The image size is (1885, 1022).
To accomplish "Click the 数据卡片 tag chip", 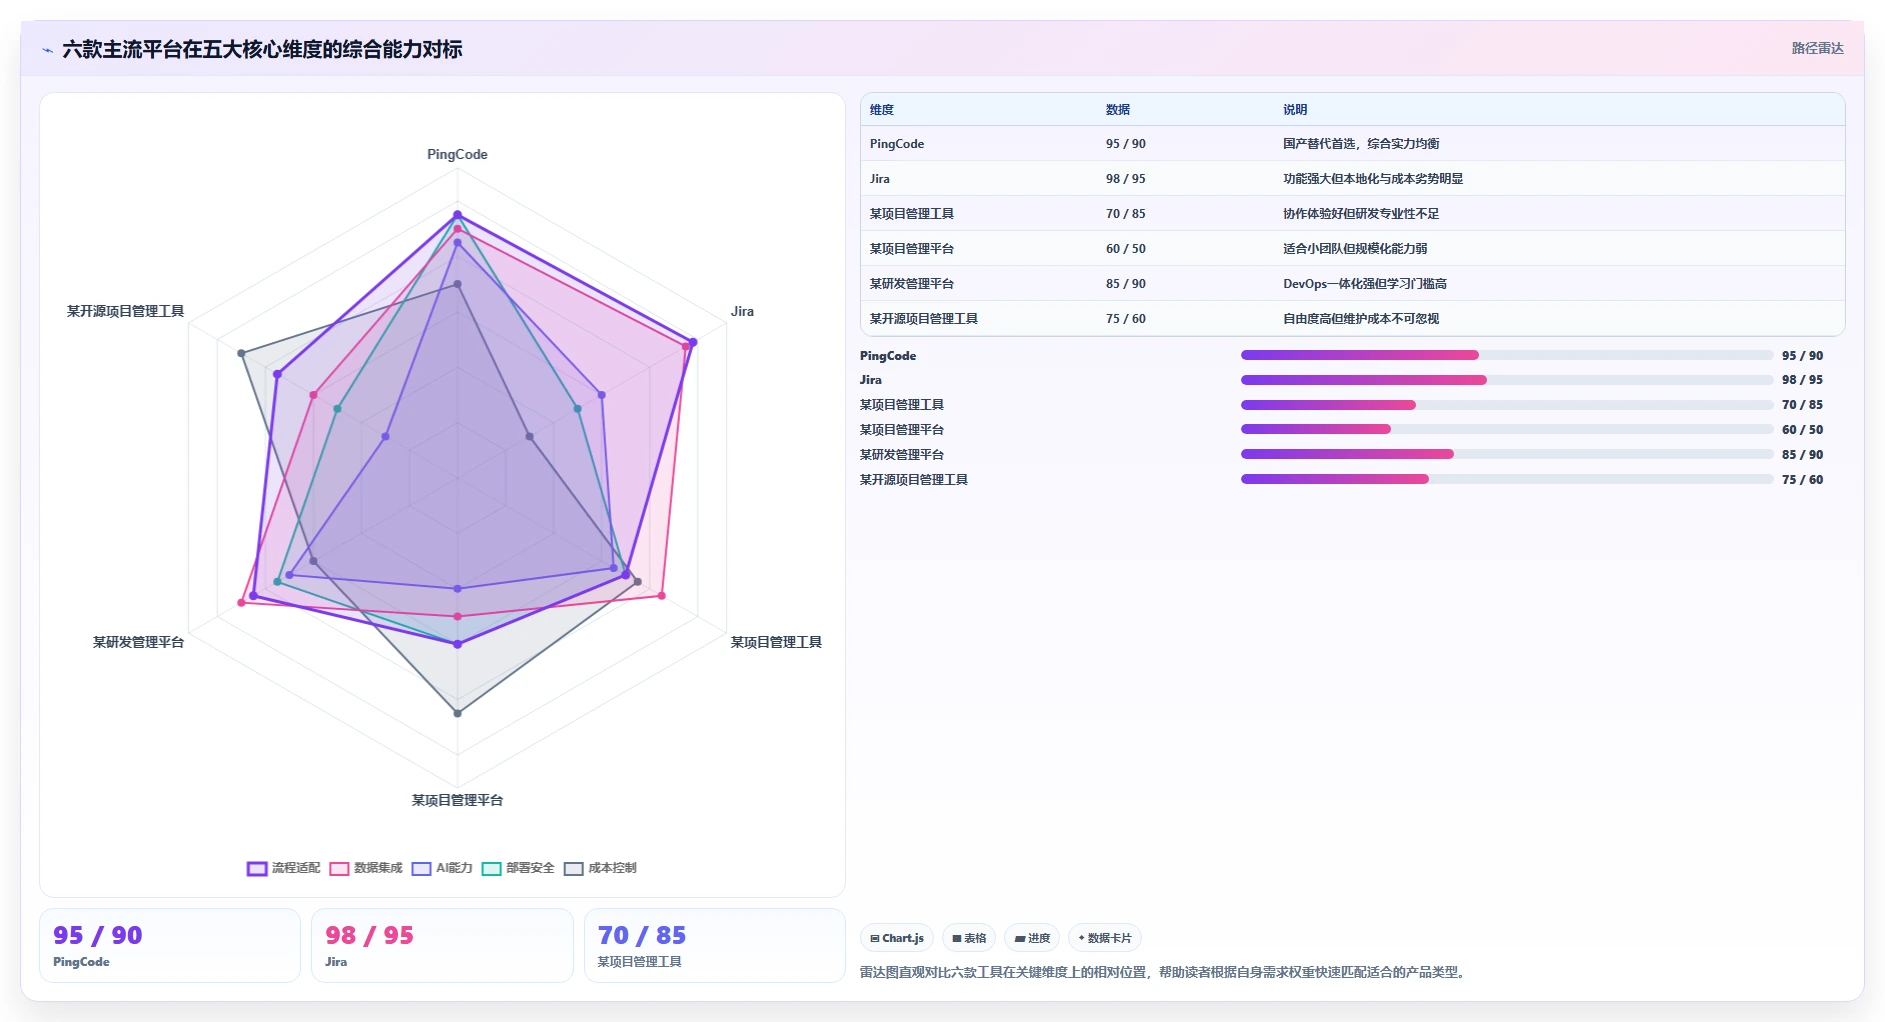I will 1105,938.
